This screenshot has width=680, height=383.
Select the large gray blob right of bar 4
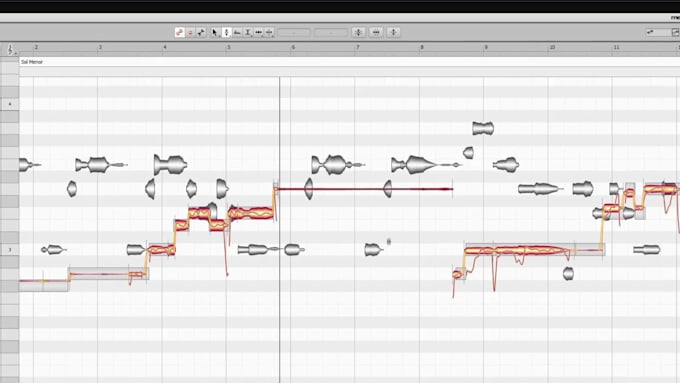click(170, 165)
